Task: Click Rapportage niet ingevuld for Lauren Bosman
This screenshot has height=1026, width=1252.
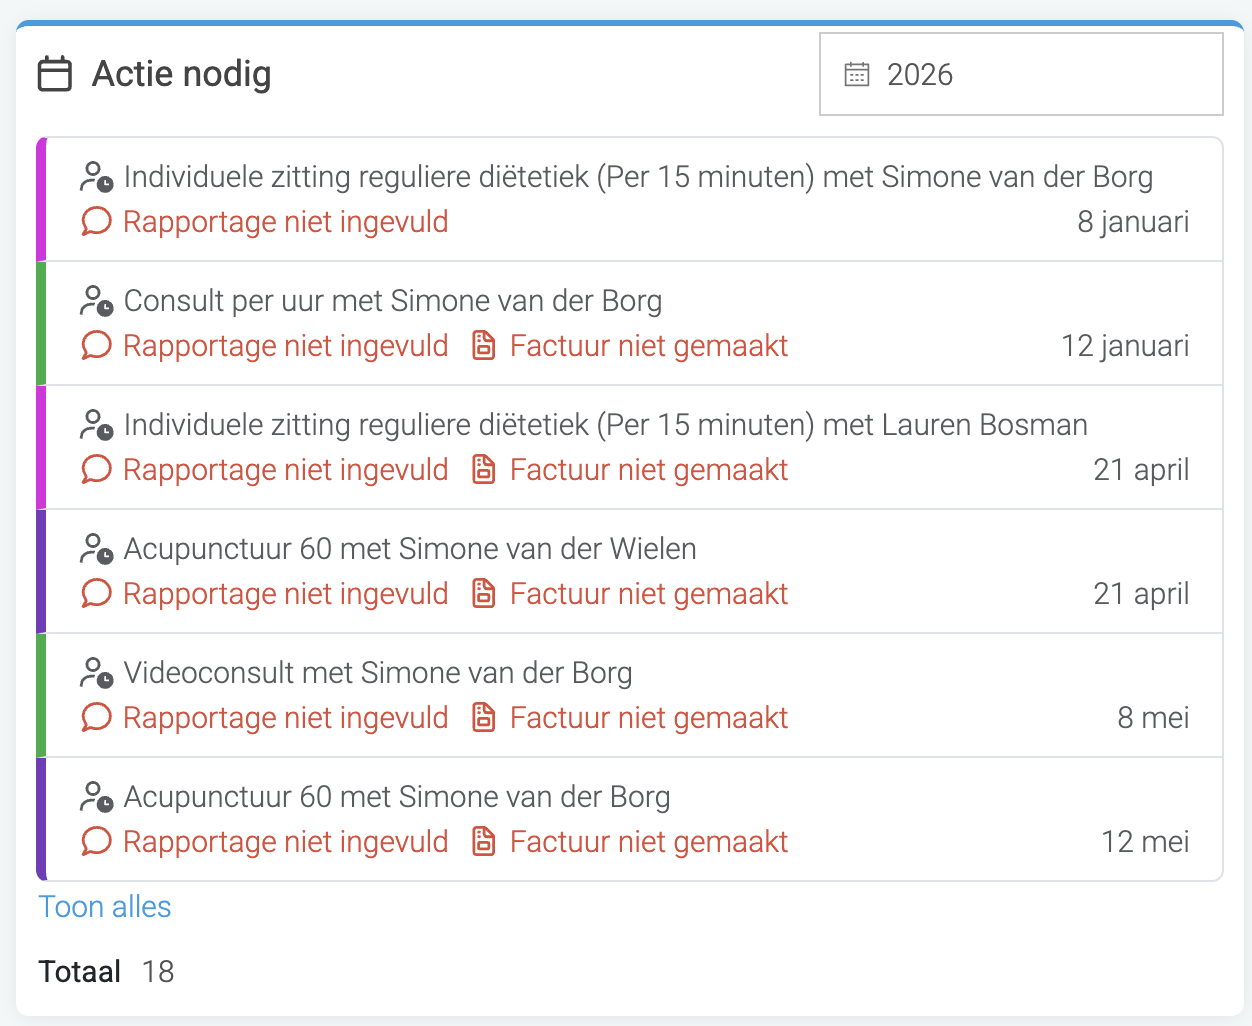Action: click(x=286, y=470)
